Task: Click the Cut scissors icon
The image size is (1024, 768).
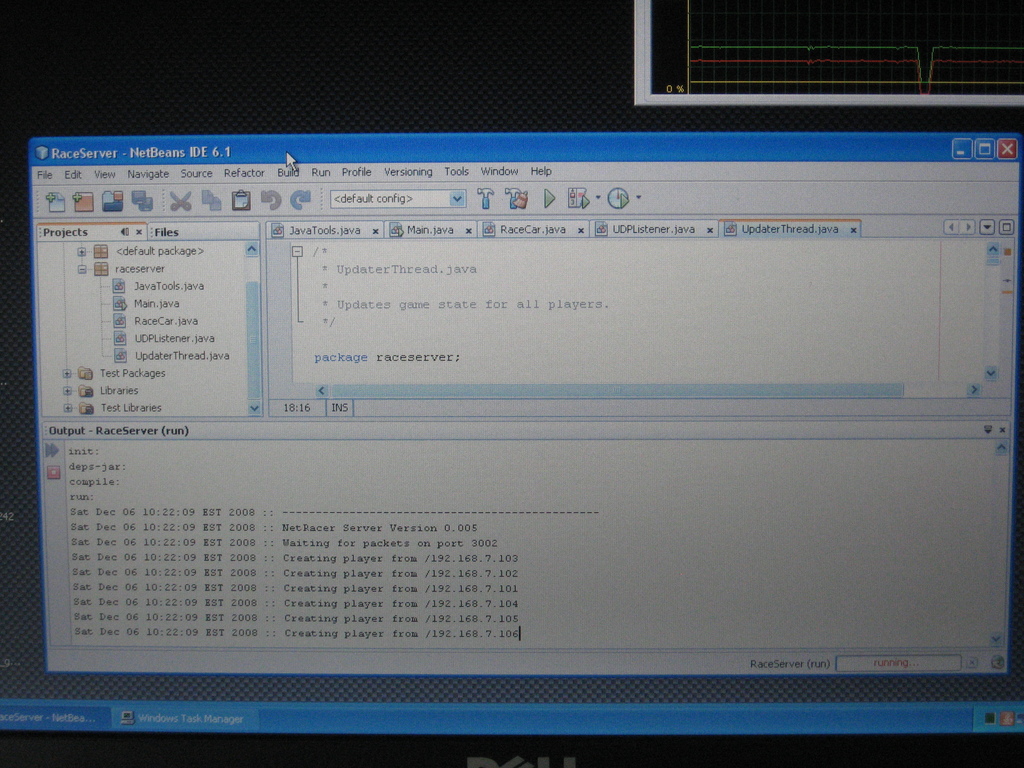Action: pyautogui.click(x=180, y=200)
